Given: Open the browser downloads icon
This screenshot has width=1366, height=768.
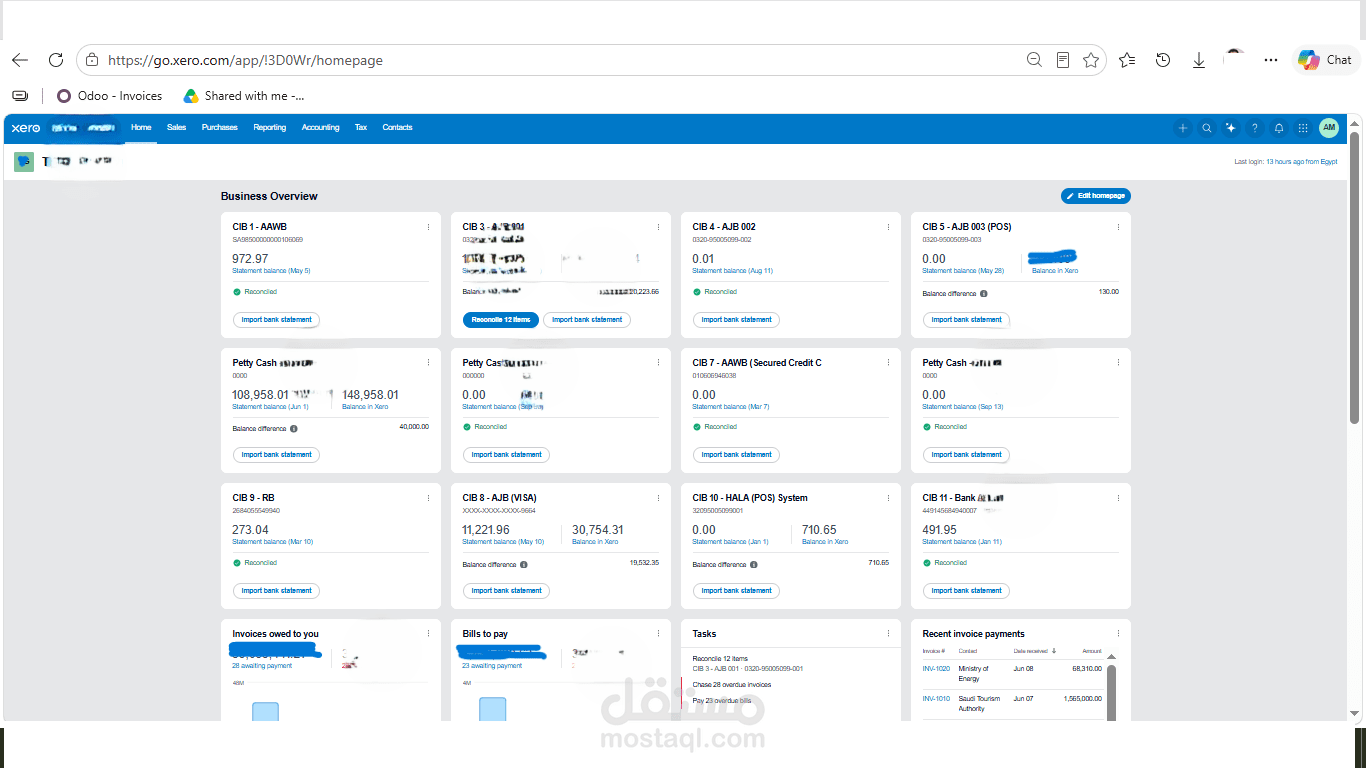Looking at the screenshot, I should (1199, 60).
